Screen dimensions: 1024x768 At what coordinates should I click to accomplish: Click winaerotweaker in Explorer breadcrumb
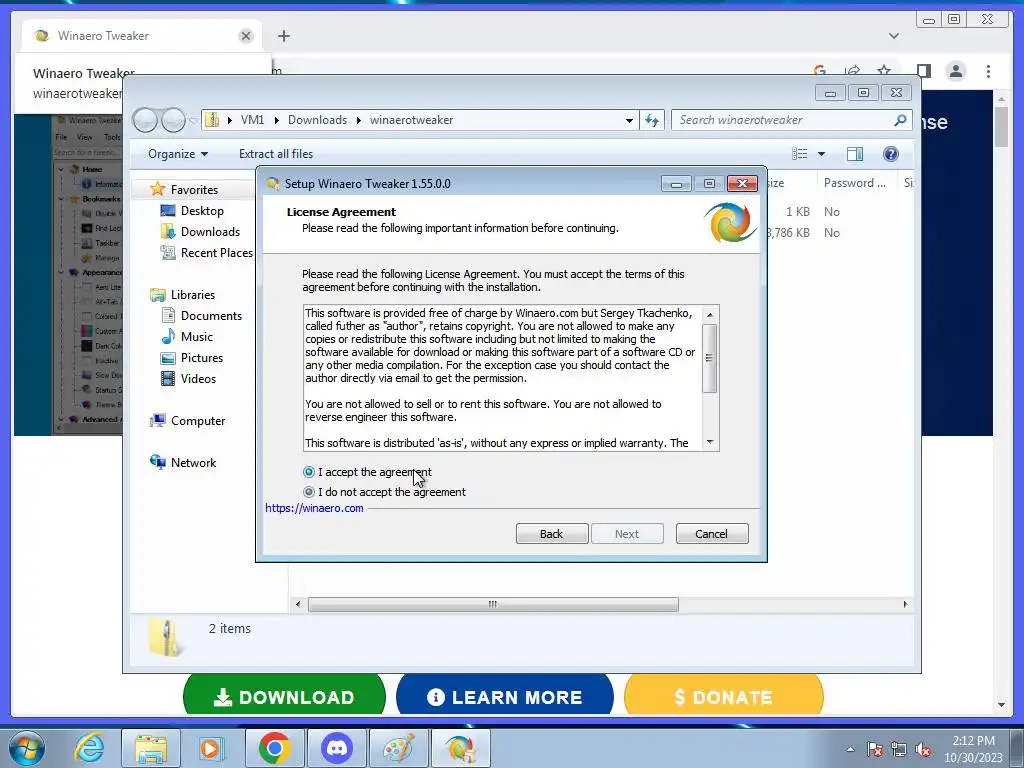coord(411,120)
